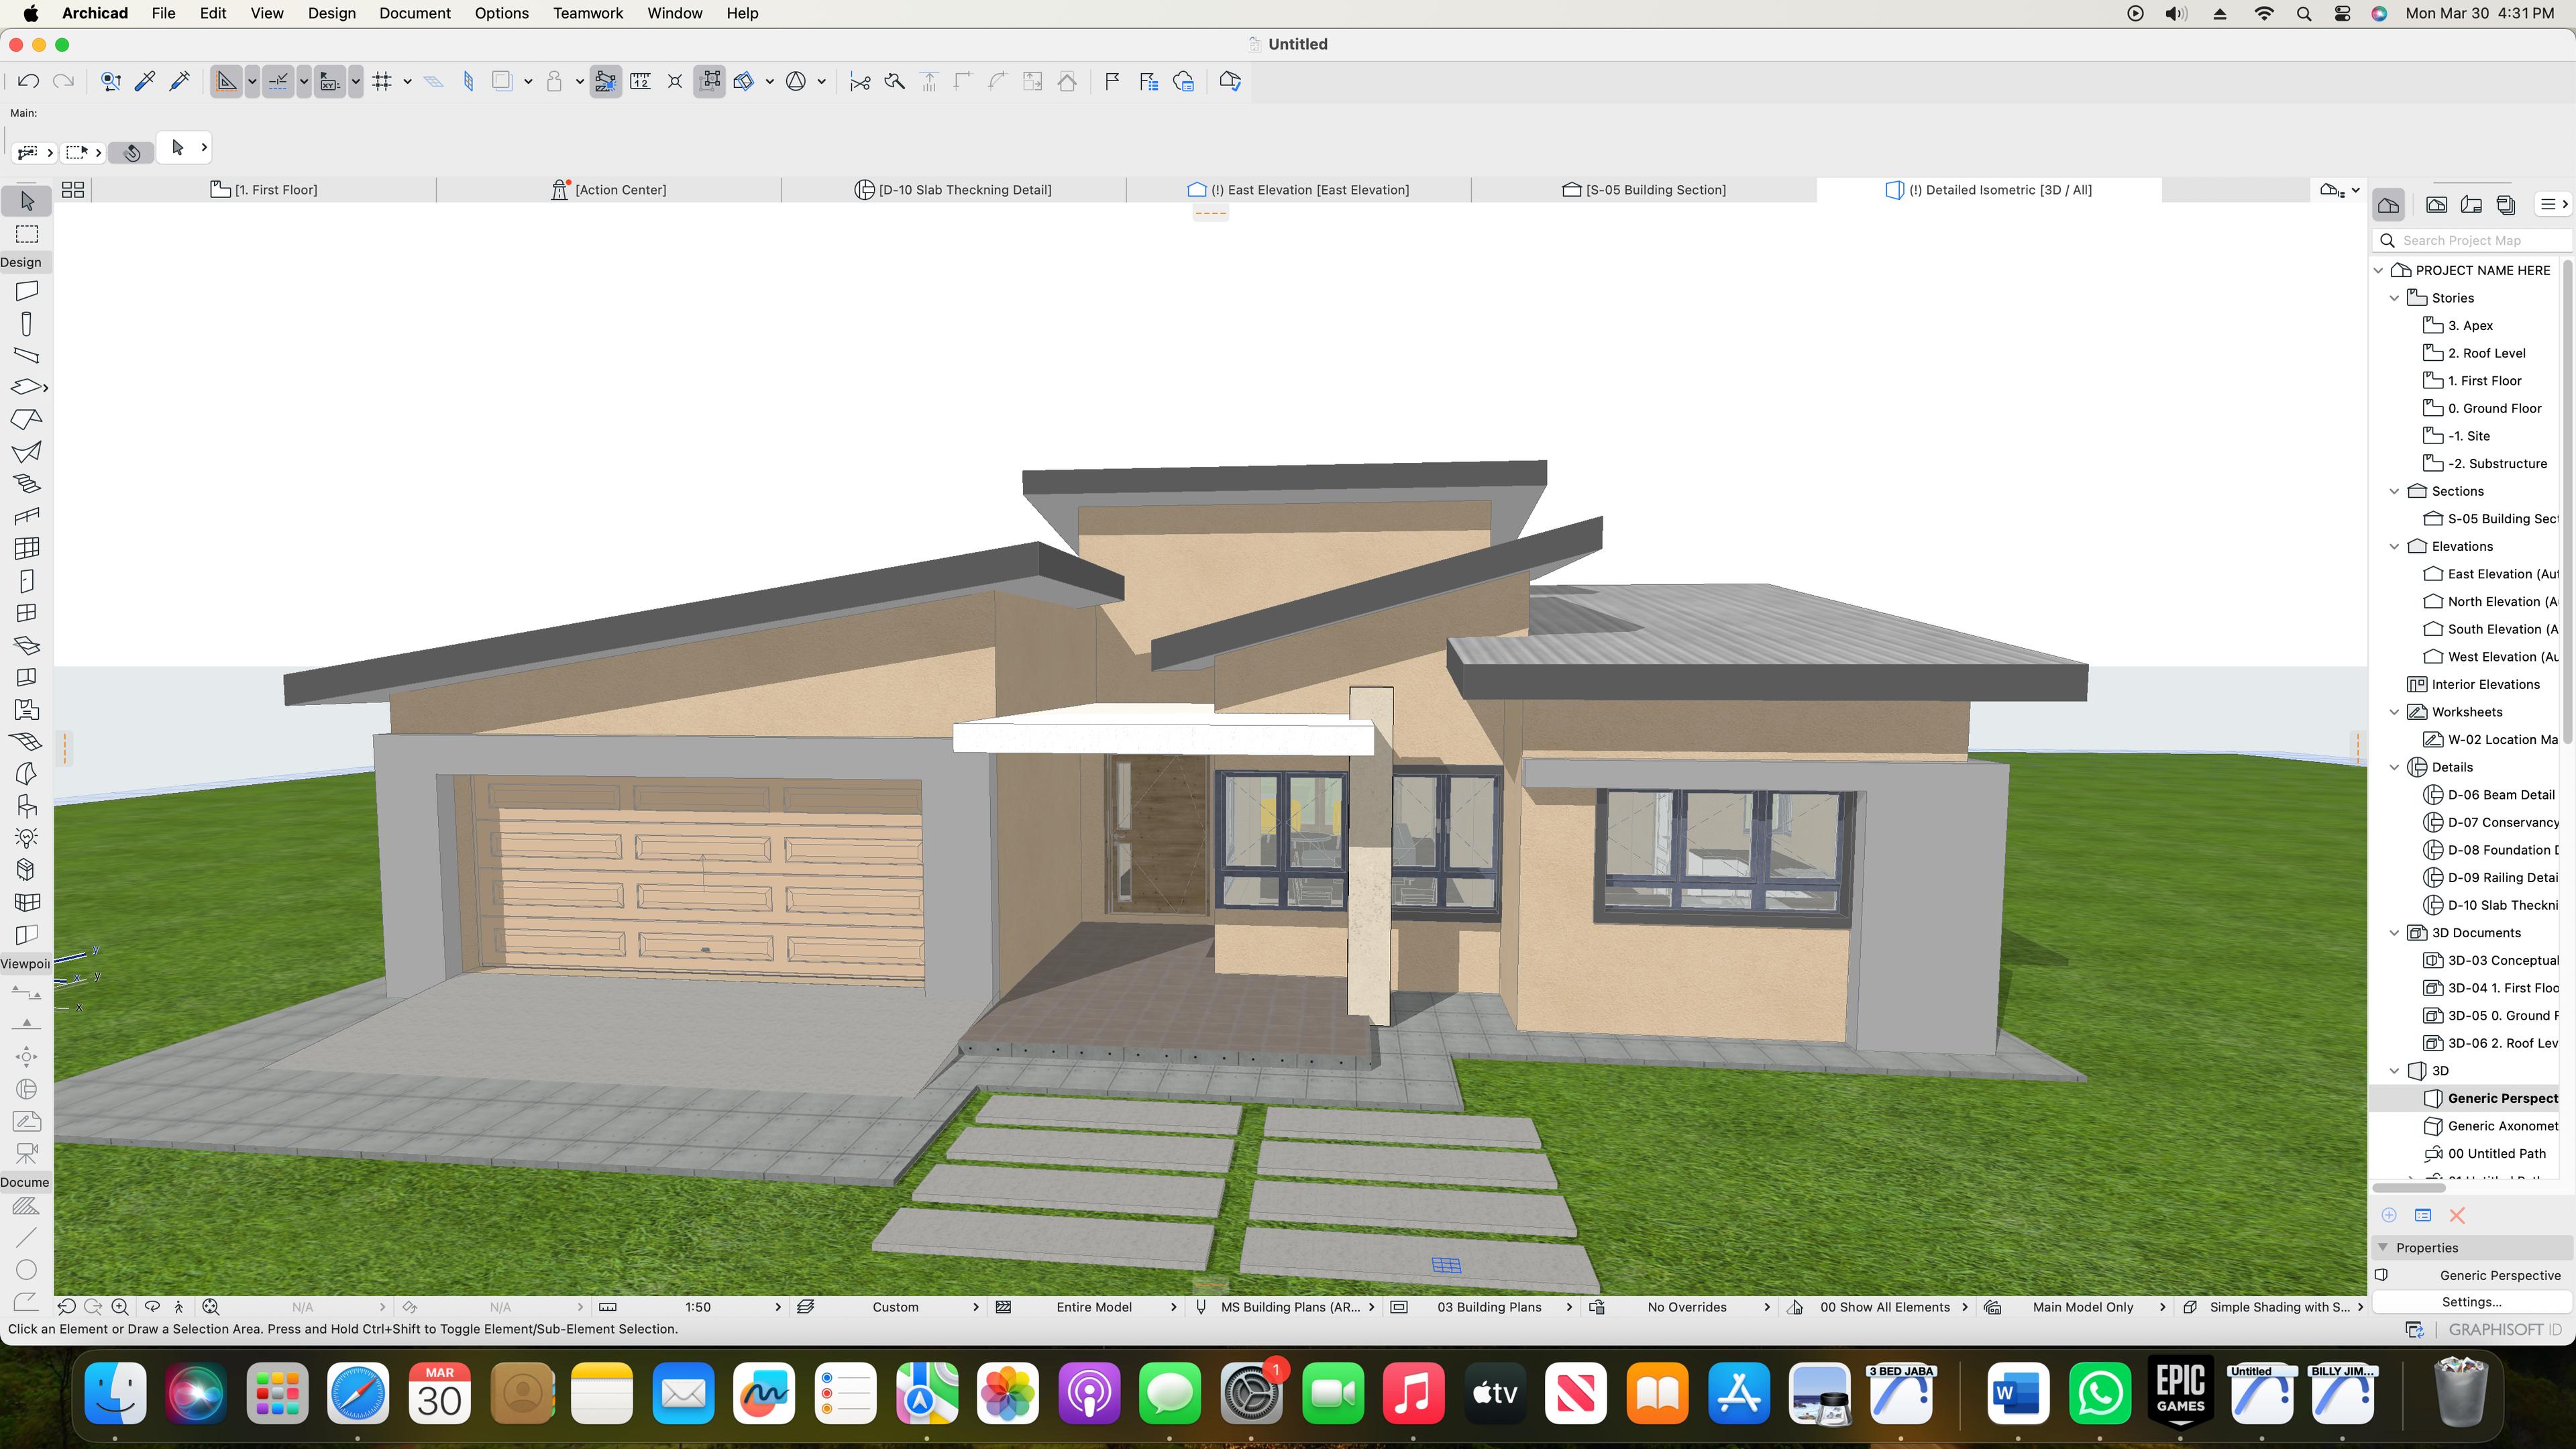Toggle the Guide Lines triangle button

click(226, 81)
